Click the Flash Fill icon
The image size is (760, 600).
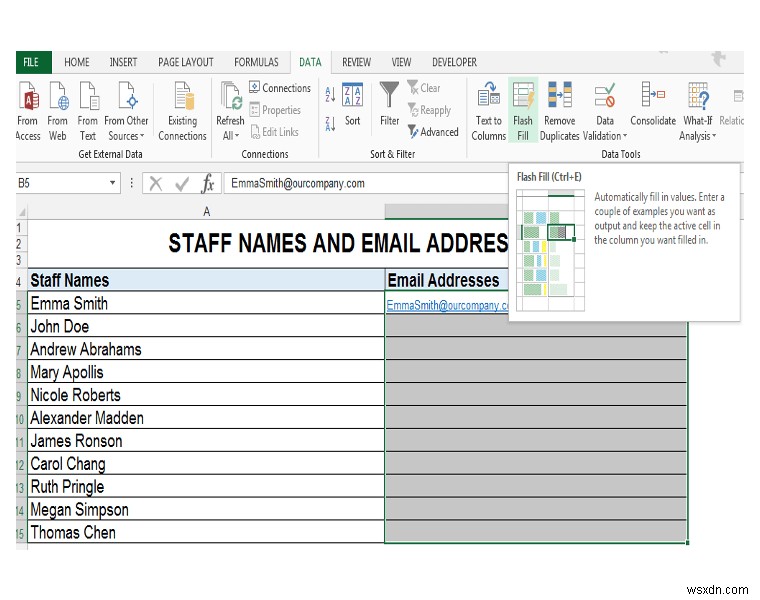pyautogui.click(x=523, y=98)
